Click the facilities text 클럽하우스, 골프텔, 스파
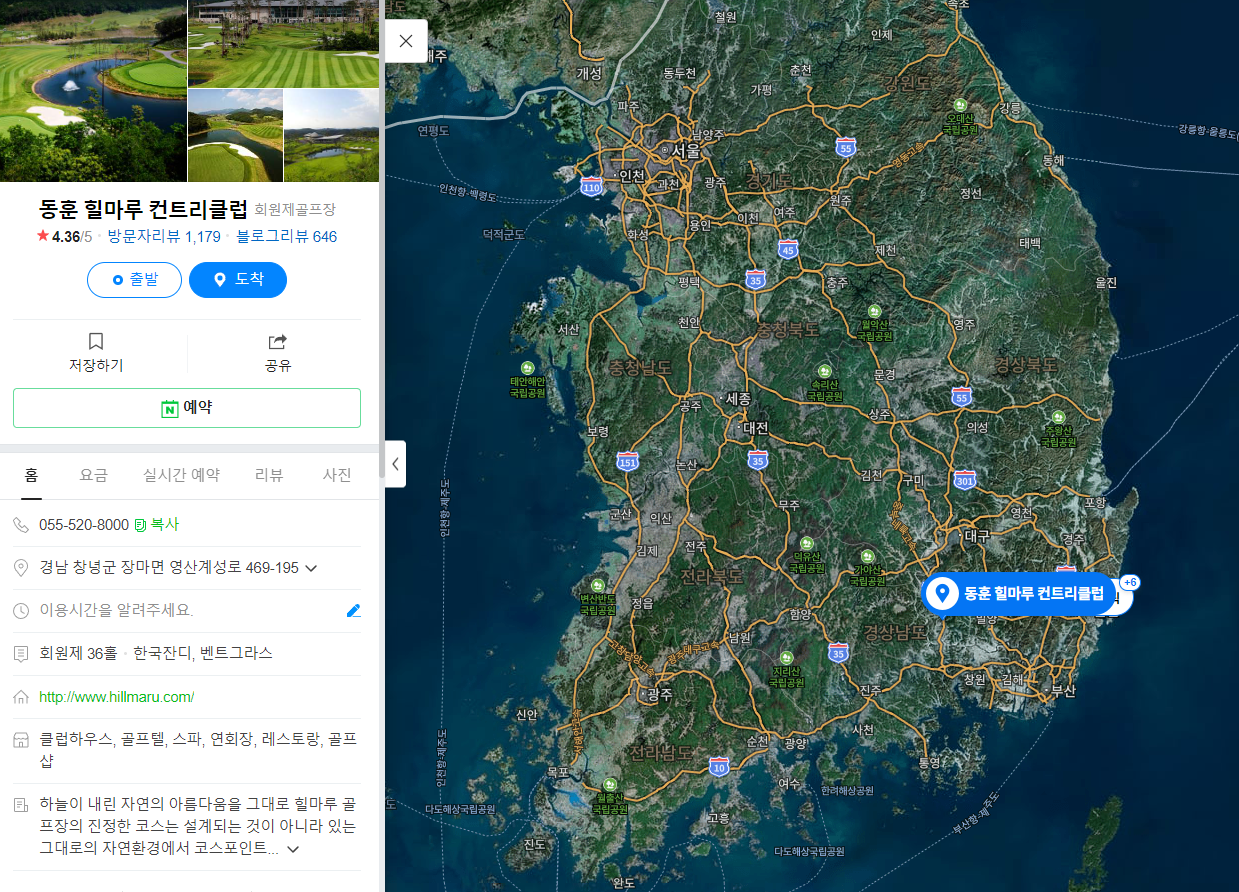This screenshot has width=1239, height=892. (198, 750)
